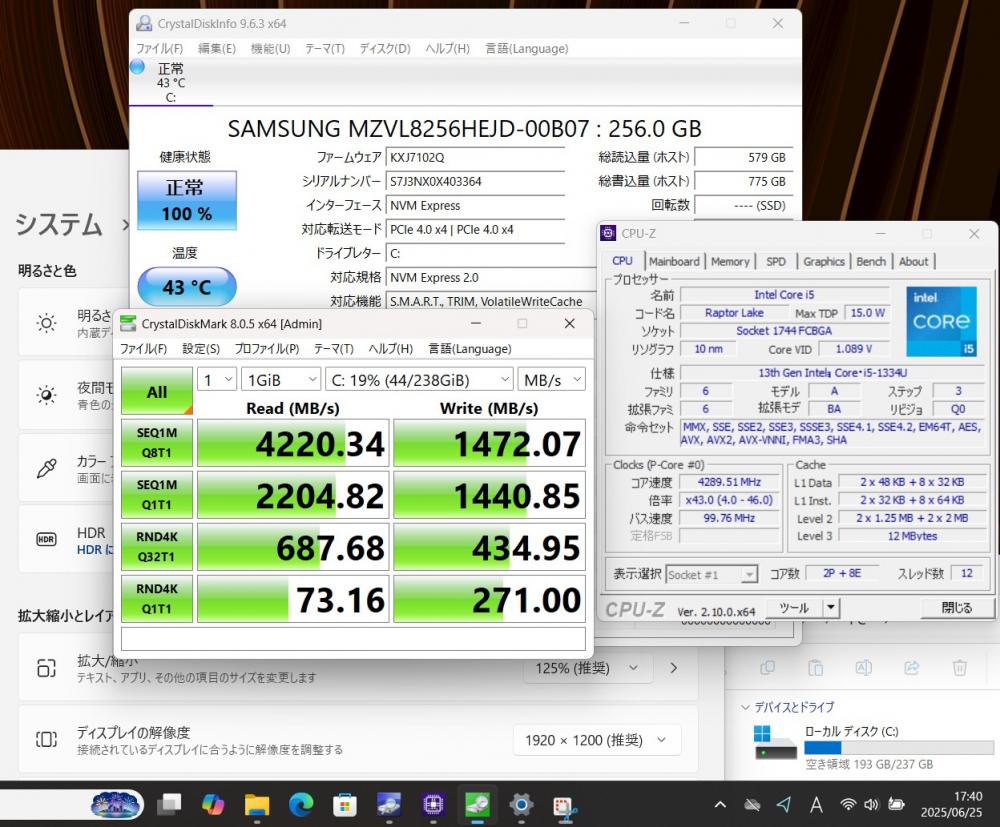Click the Intel Core i5 logo badge in CPU-Z
Screen dimensions: 1000x827
tap(941, 321)
